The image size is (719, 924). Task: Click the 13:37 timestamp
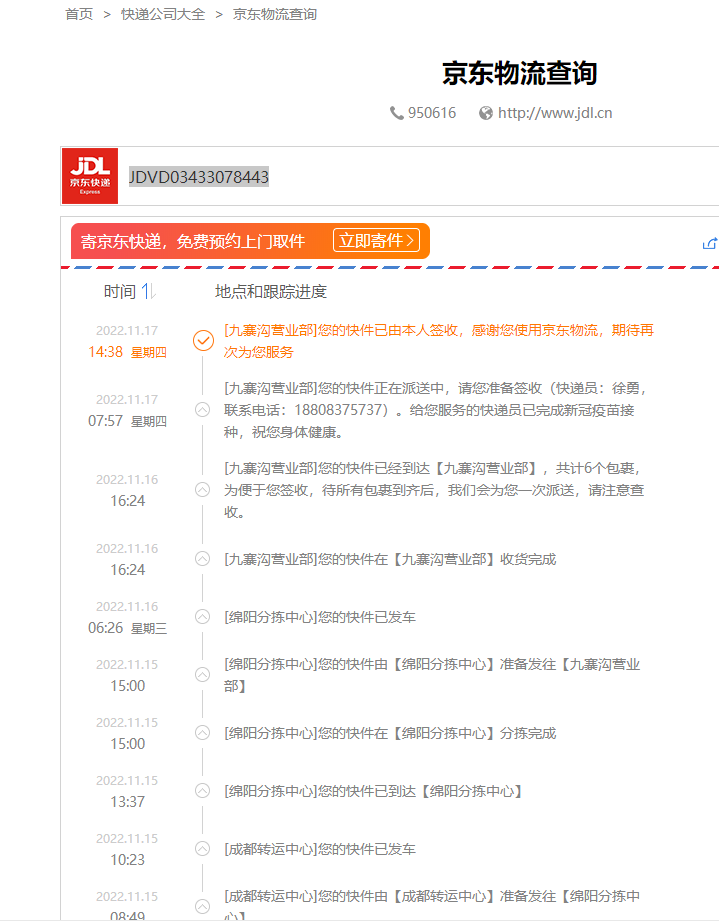click(127, 801)
